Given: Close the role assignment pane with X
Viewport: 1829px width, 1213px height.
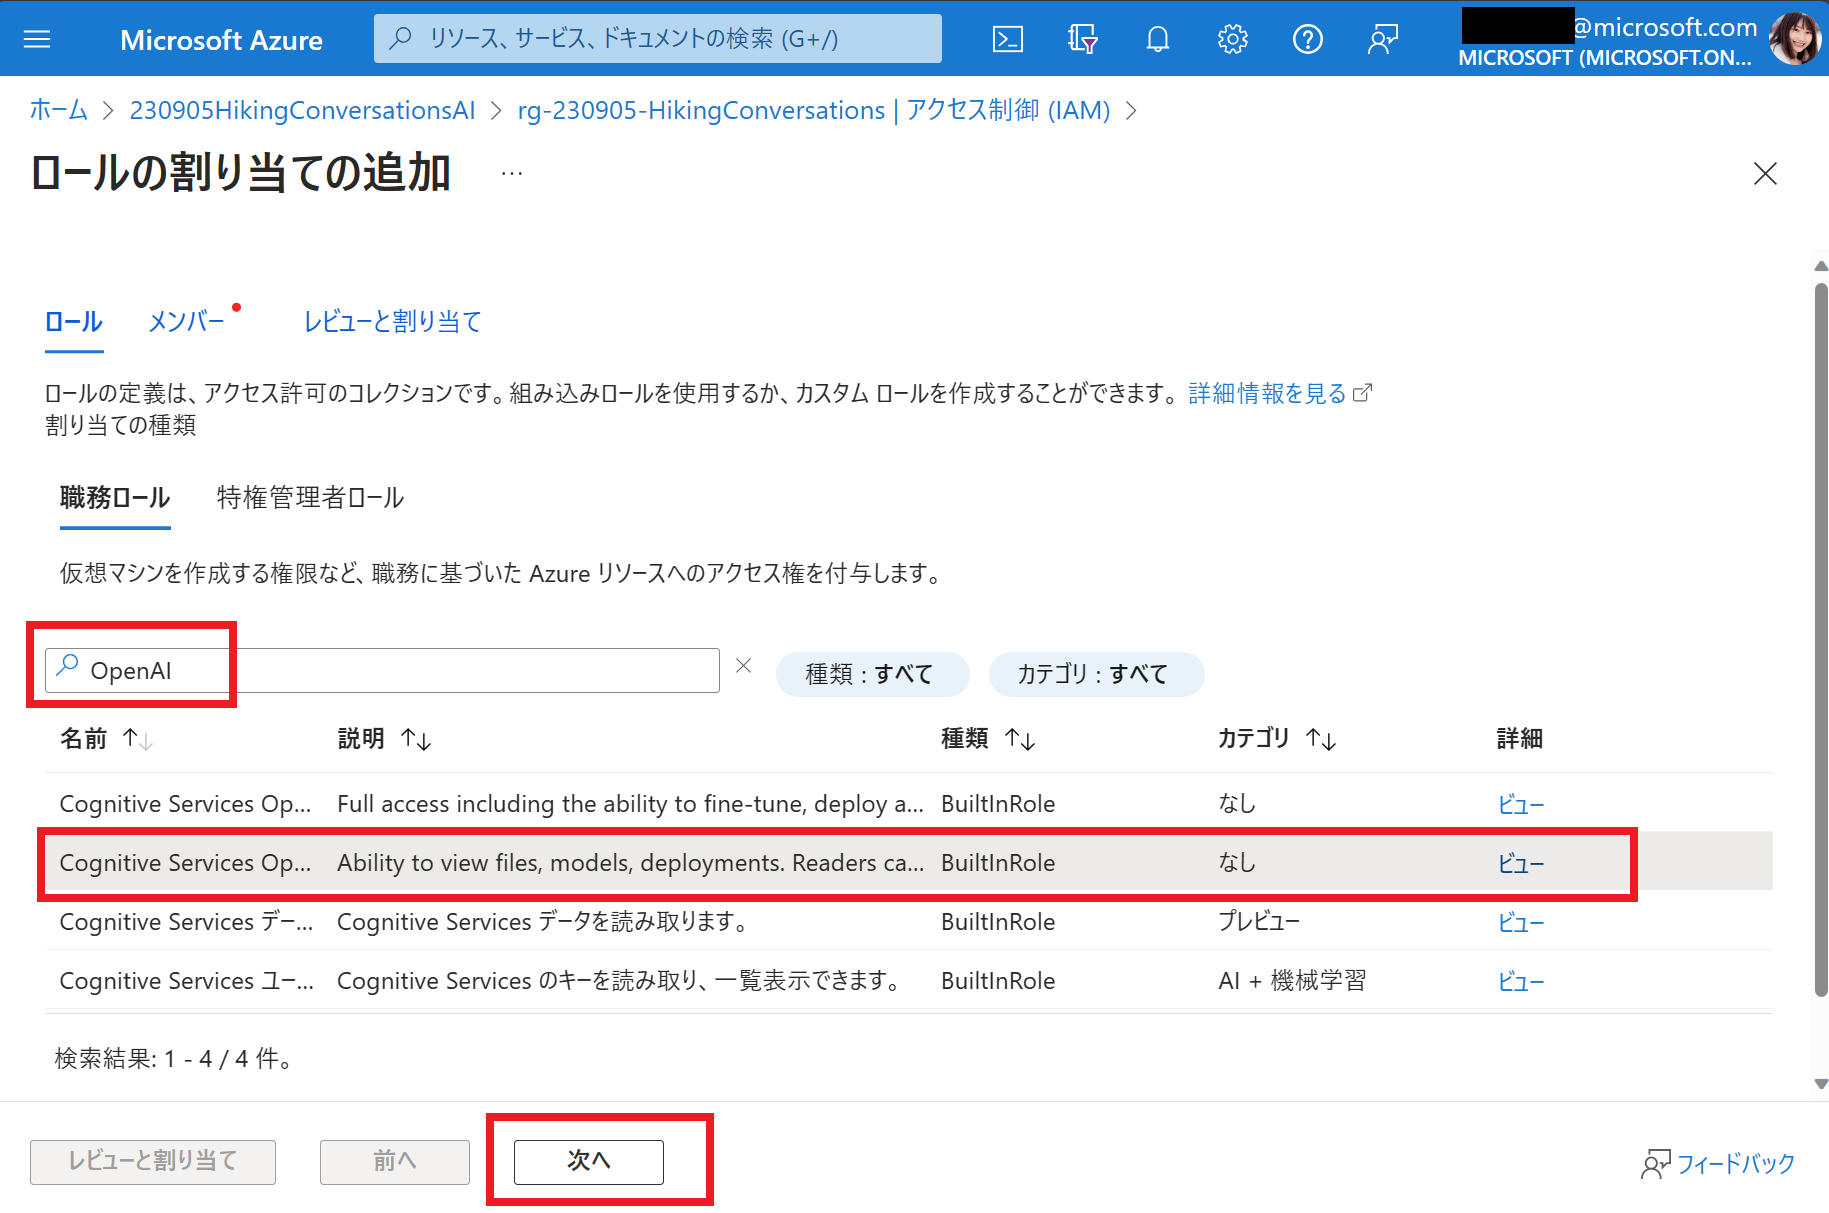Looking at the screenshot, I should click(1765, 173).
